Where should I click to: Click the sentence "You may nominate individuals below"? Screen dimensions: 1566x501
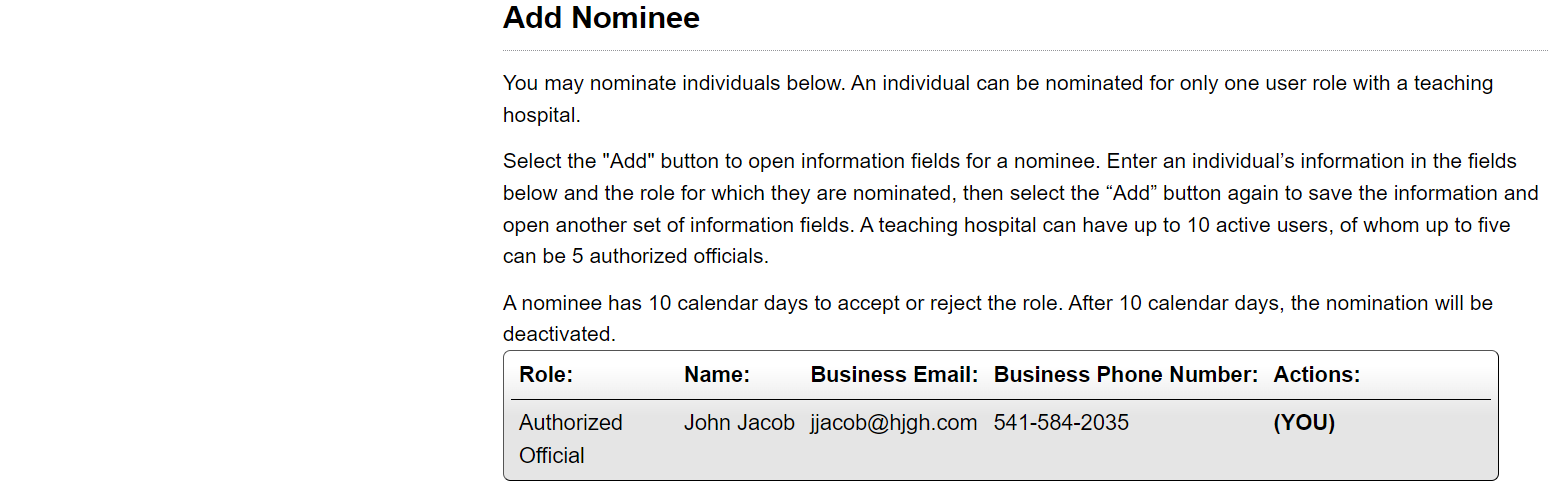click(674, 83)
